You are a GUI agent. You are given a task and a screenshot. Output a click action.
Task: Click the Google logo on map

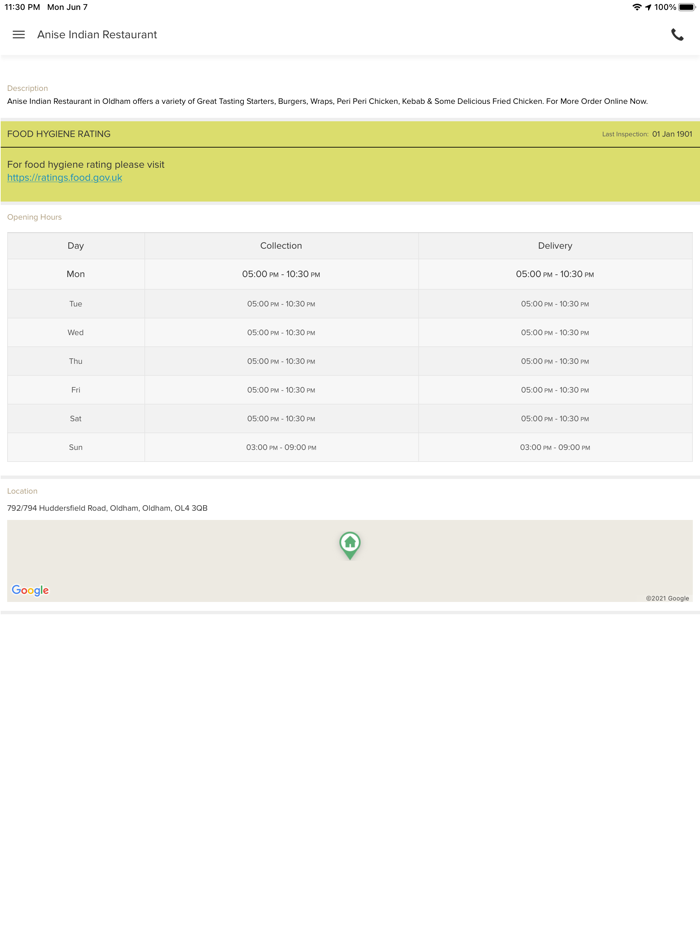tap(30, 590)
